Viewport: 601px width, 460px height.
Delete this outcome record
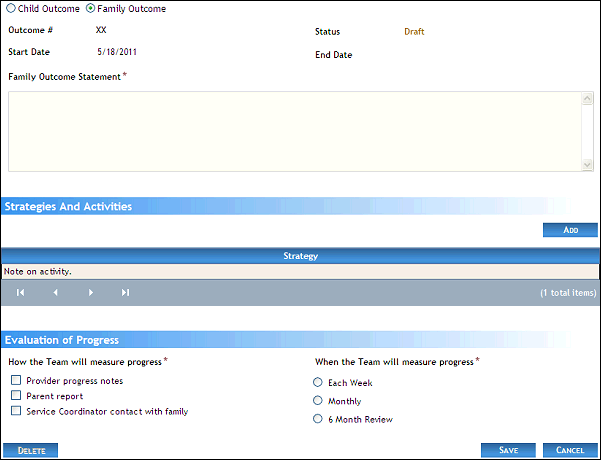(x=31, y=451)
